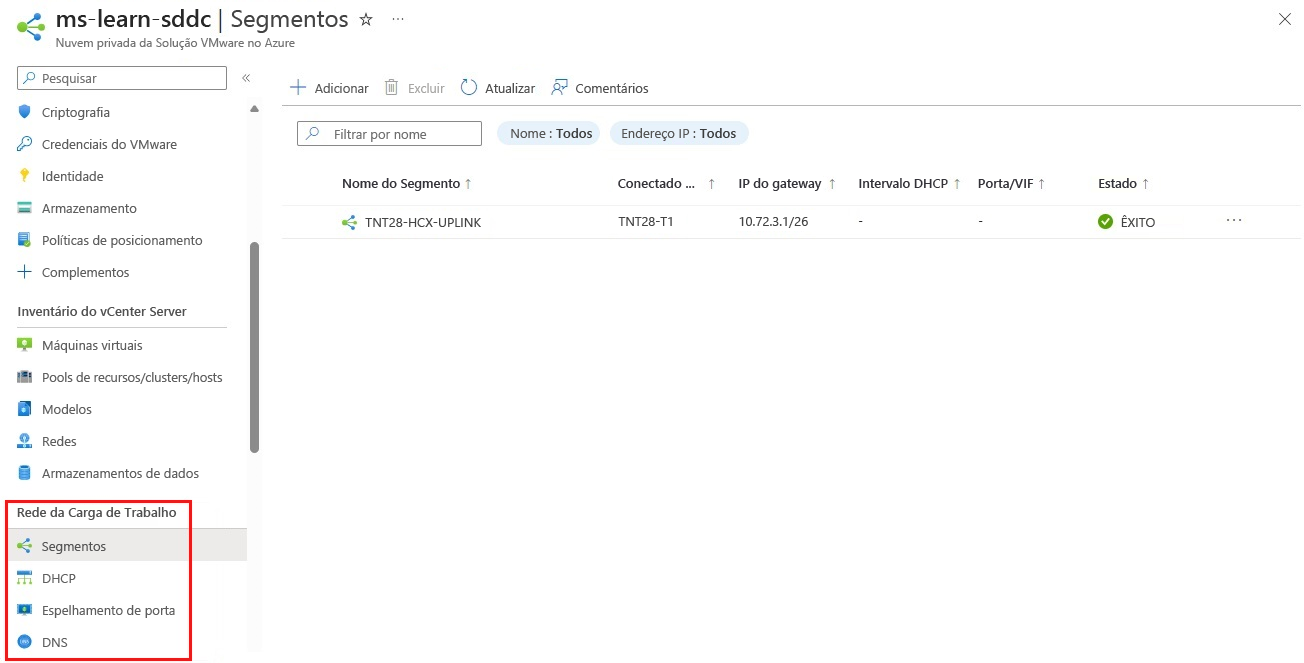Favorite this page with the star icon
This screenshot has height=663, width=1304.
coord(366,19)
